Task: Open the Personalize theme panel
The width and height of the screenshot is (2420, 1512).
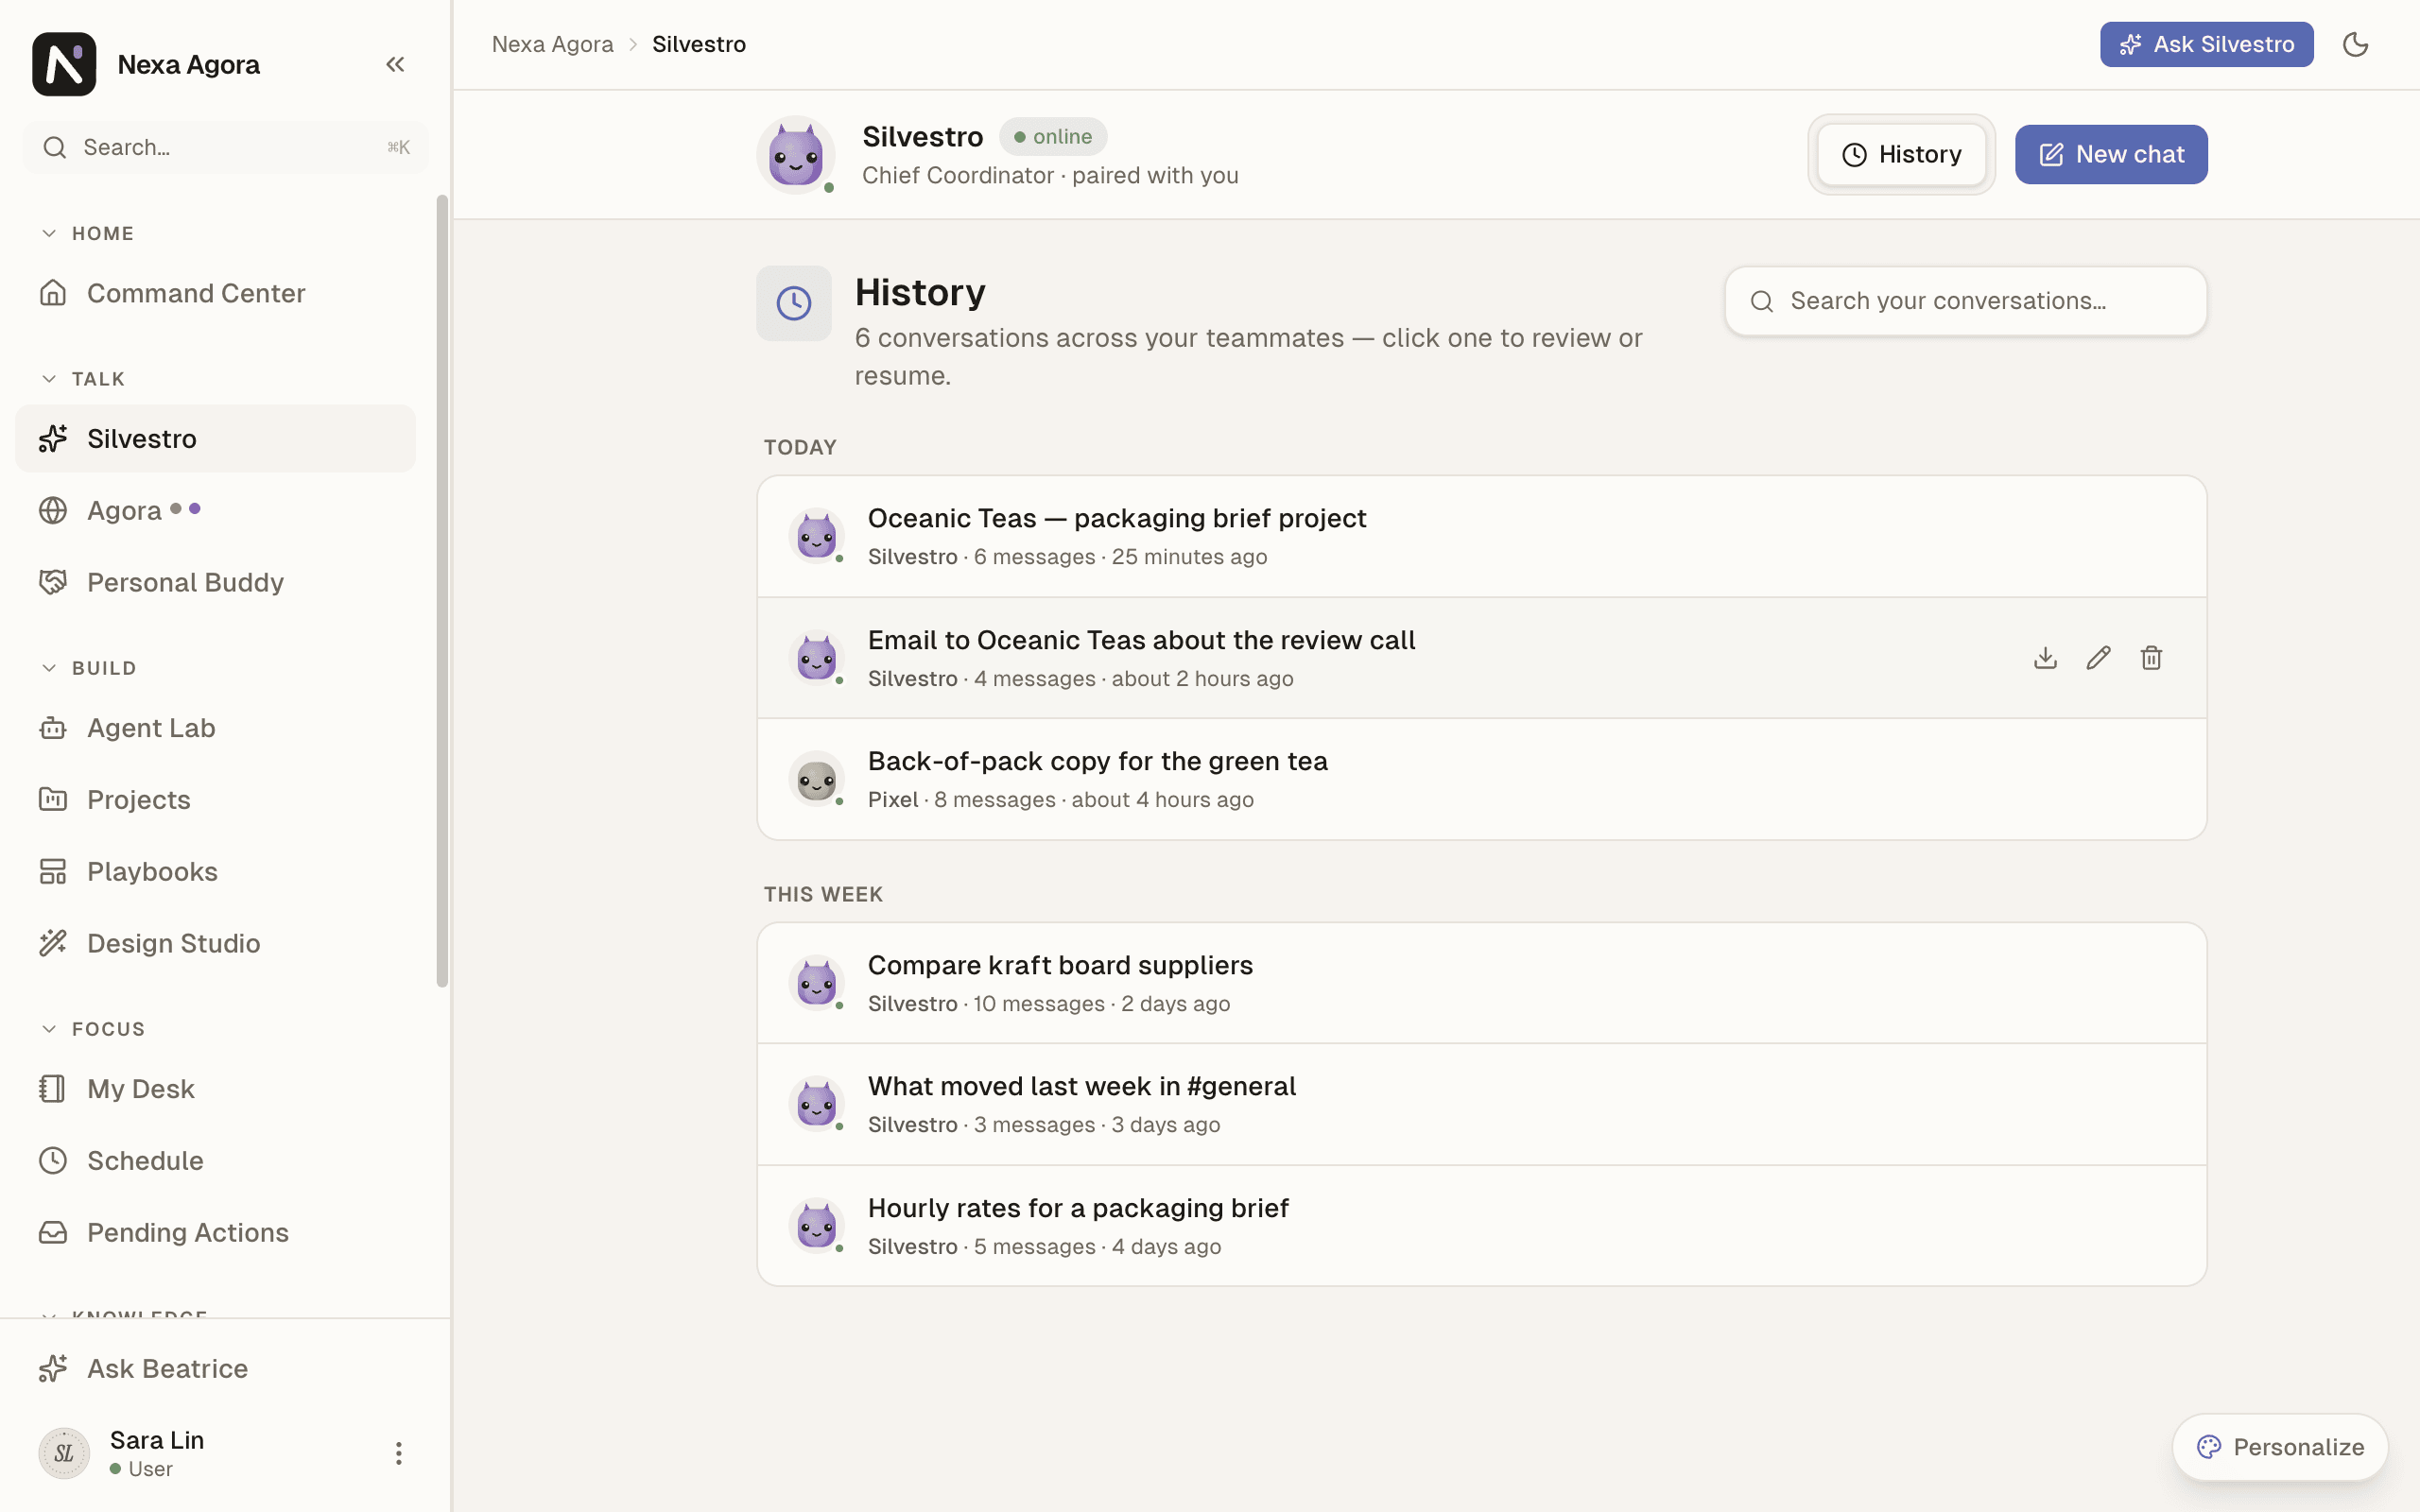Action: (x=2280, y=1447)
